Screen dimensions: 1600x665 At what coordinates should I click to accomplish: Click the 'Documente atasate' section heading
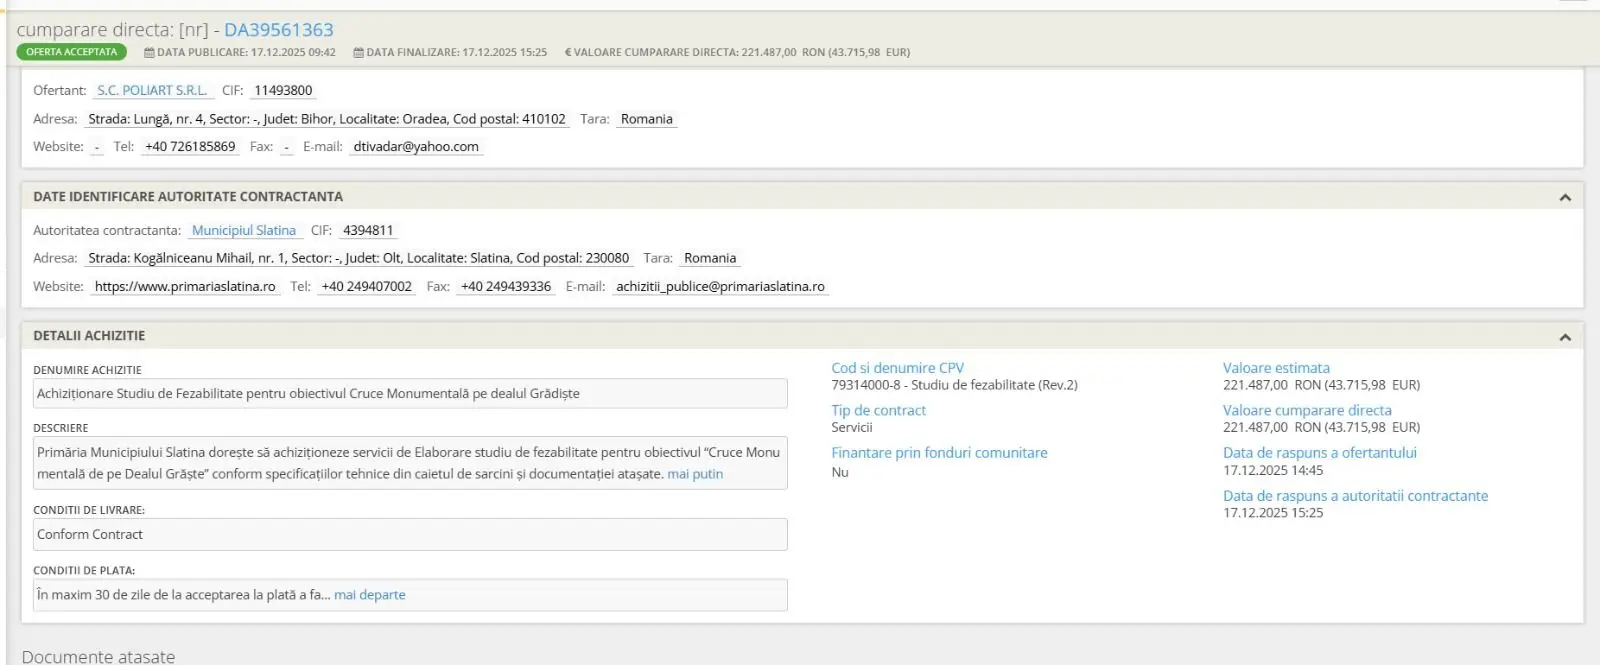(98, 656)
